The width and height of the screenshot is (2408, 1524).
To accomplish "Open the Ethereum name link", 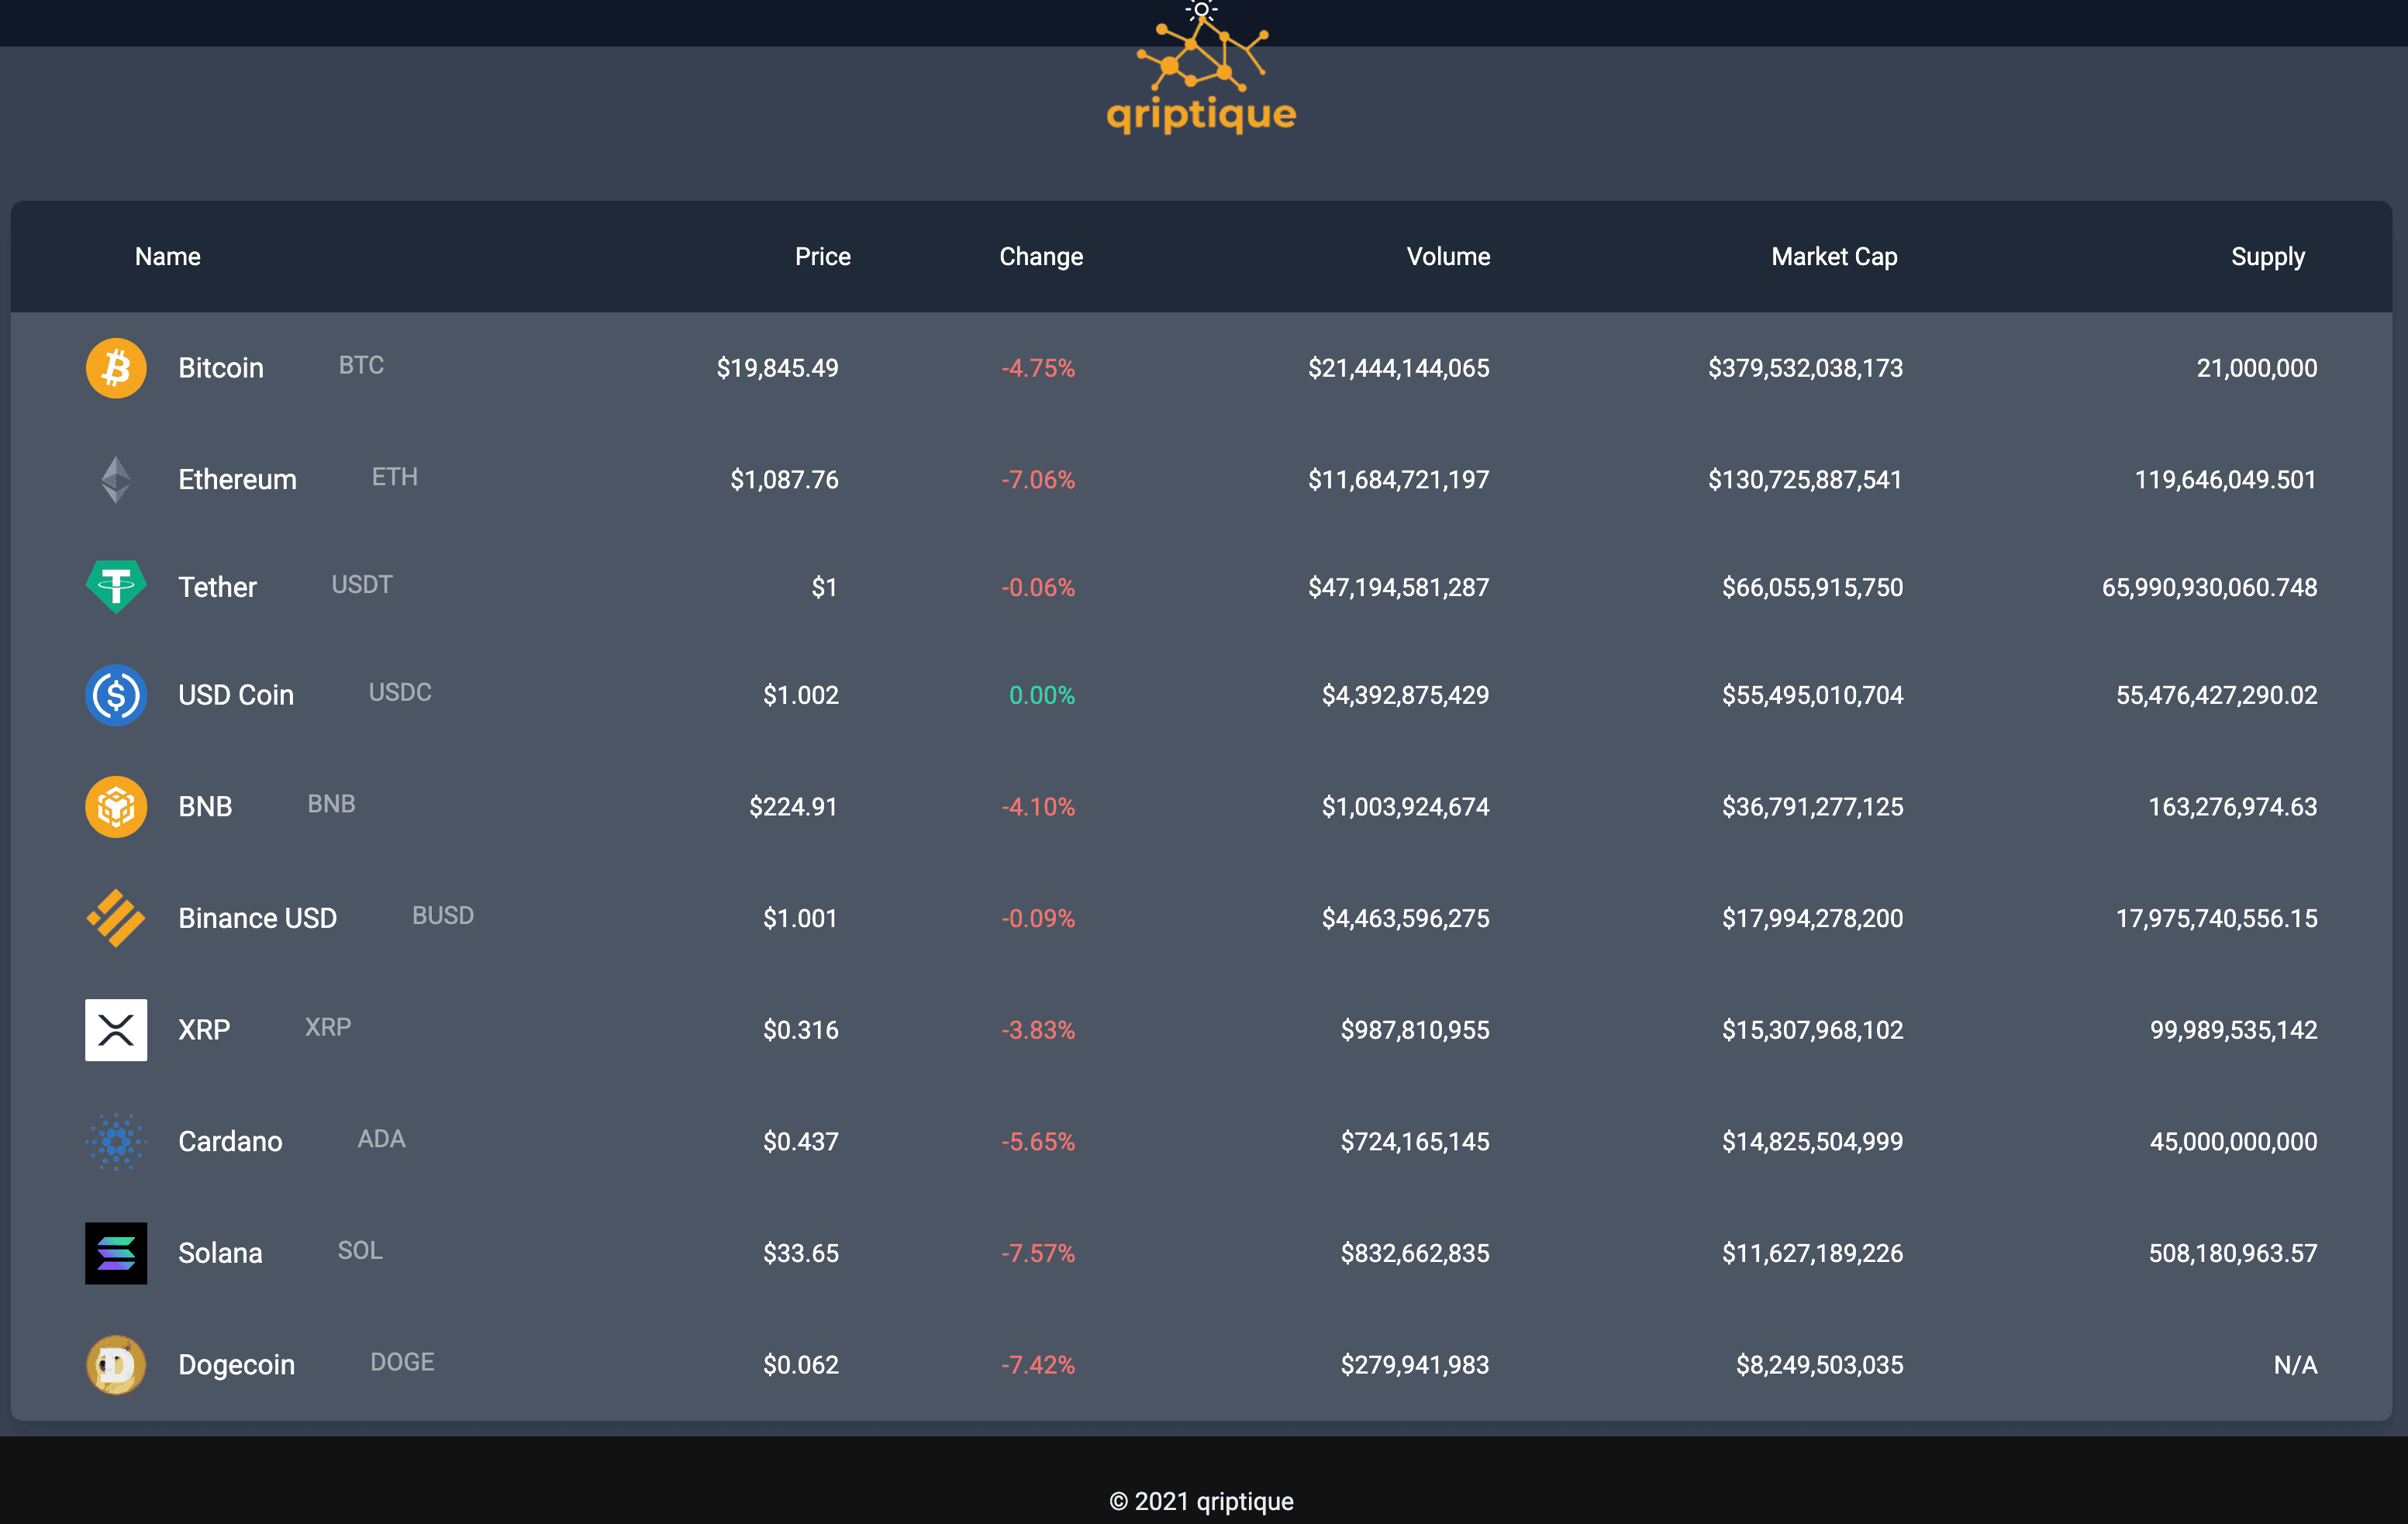I will pyautogui.click(x=237, y=480).
